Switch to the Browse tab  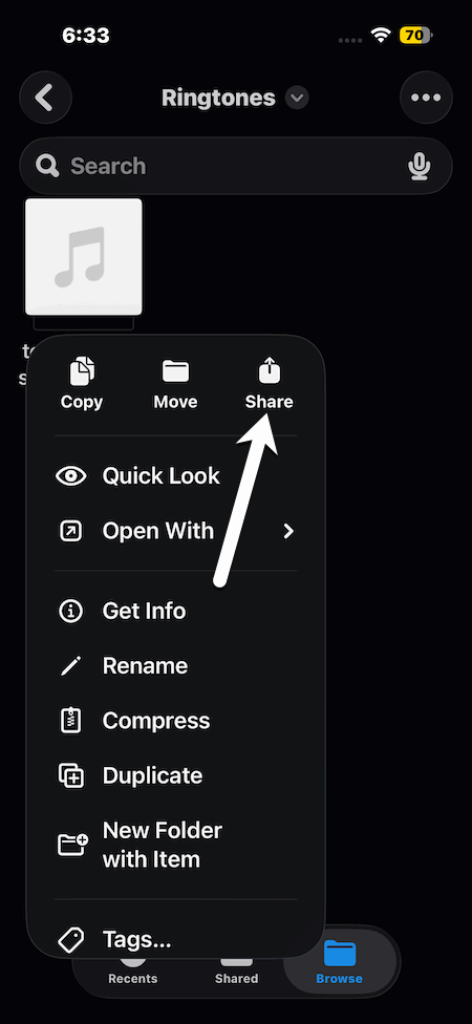tap(339, 964)
